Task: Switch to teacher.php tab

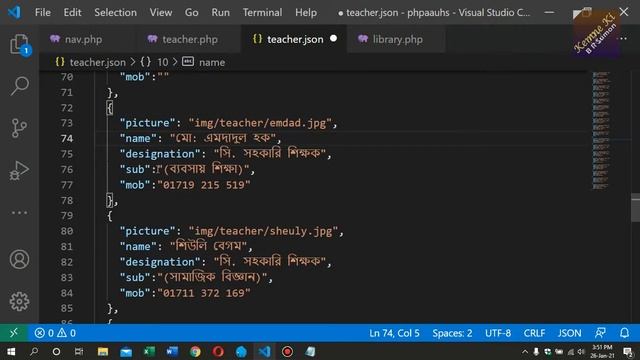Action: click(x=188, y=39)
